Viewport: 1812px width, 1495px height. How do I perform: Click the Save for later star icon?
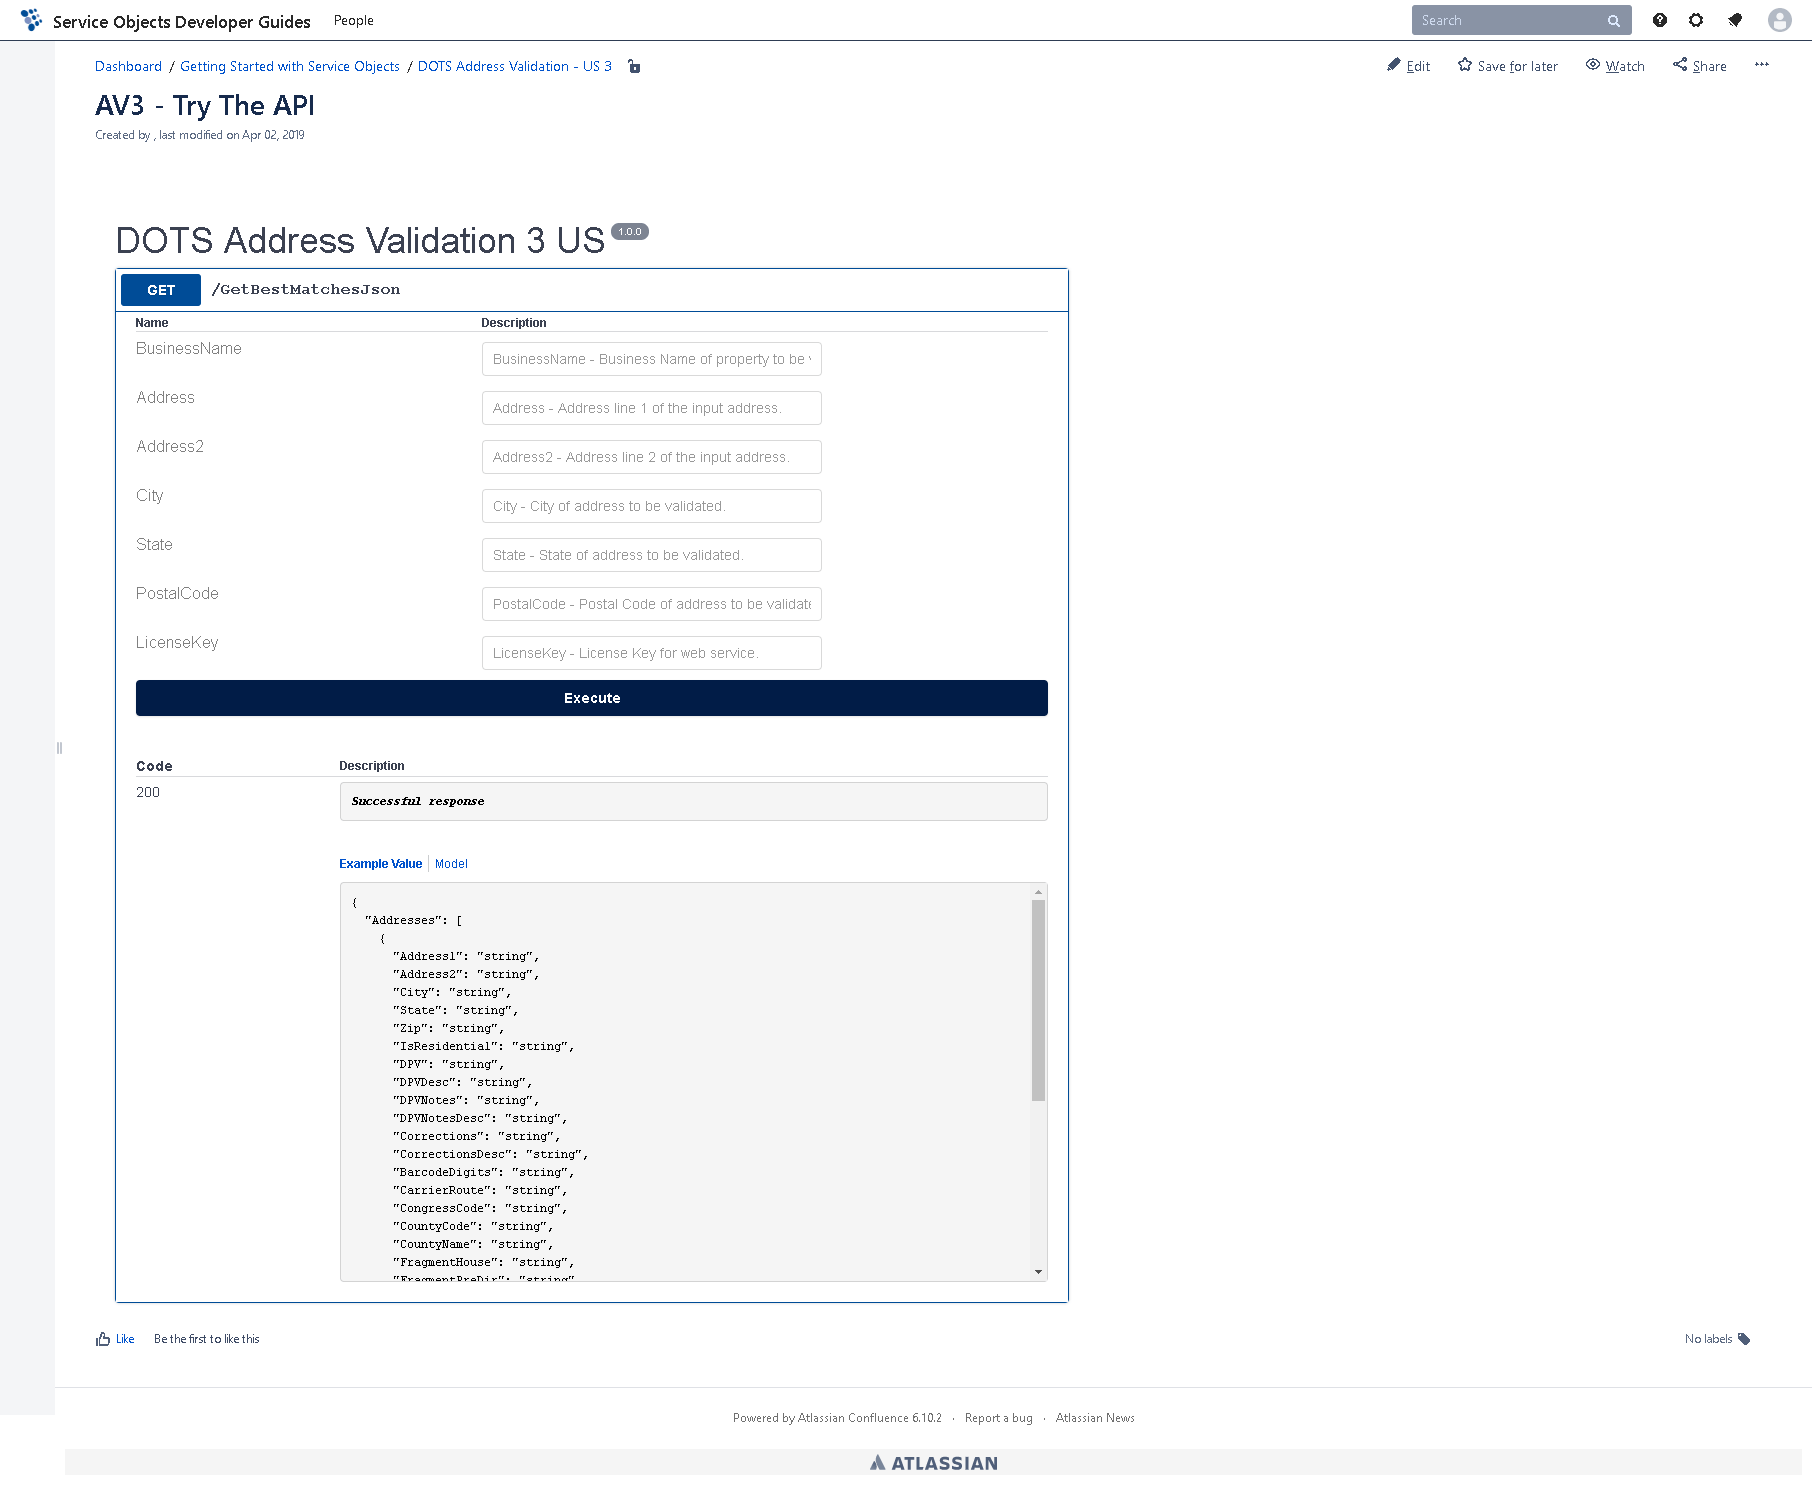coord(1465,65)
